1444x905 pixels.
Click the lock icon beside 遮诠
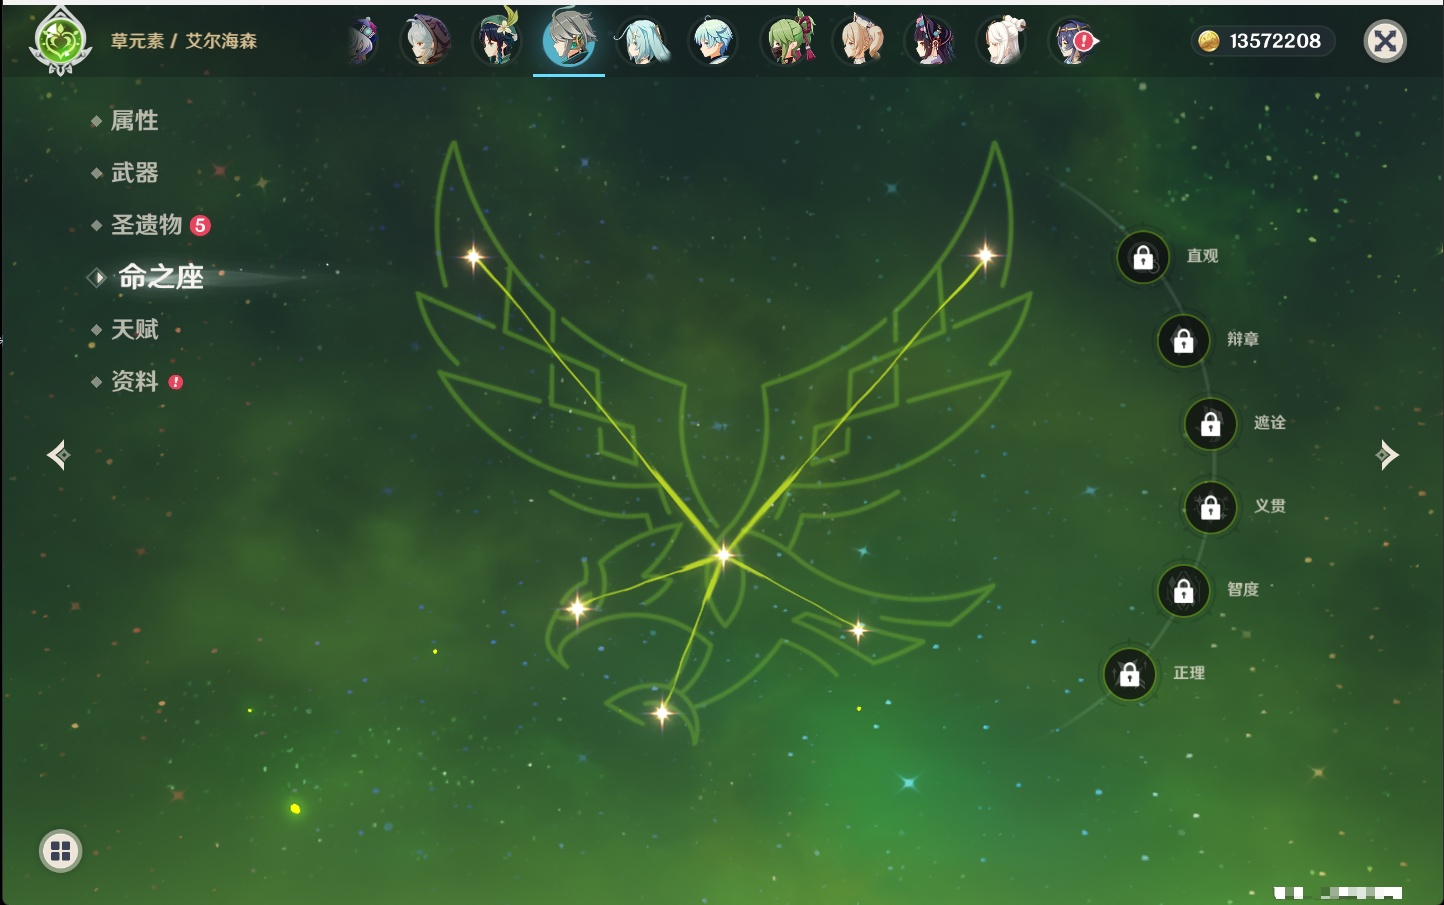tap(1210, 424)
